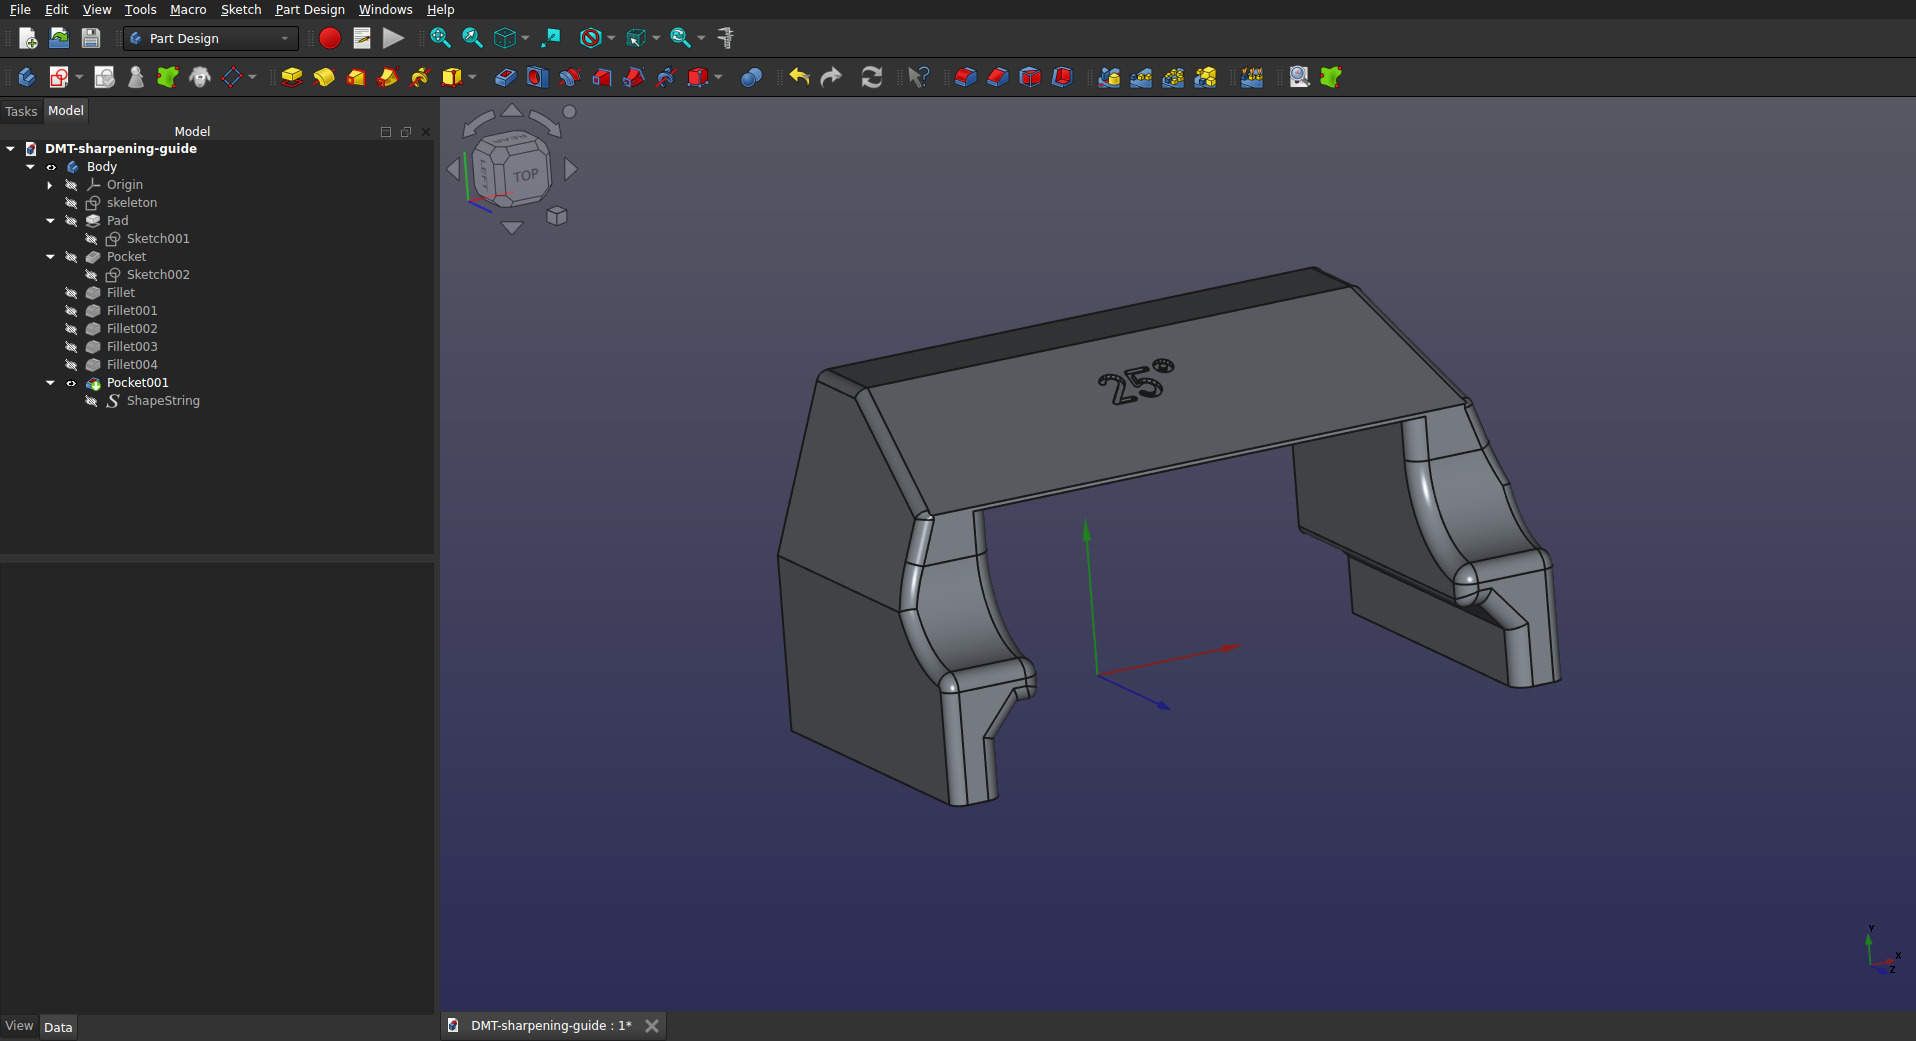
Task: Start macro recording with the red button
Action: [330, 38]
